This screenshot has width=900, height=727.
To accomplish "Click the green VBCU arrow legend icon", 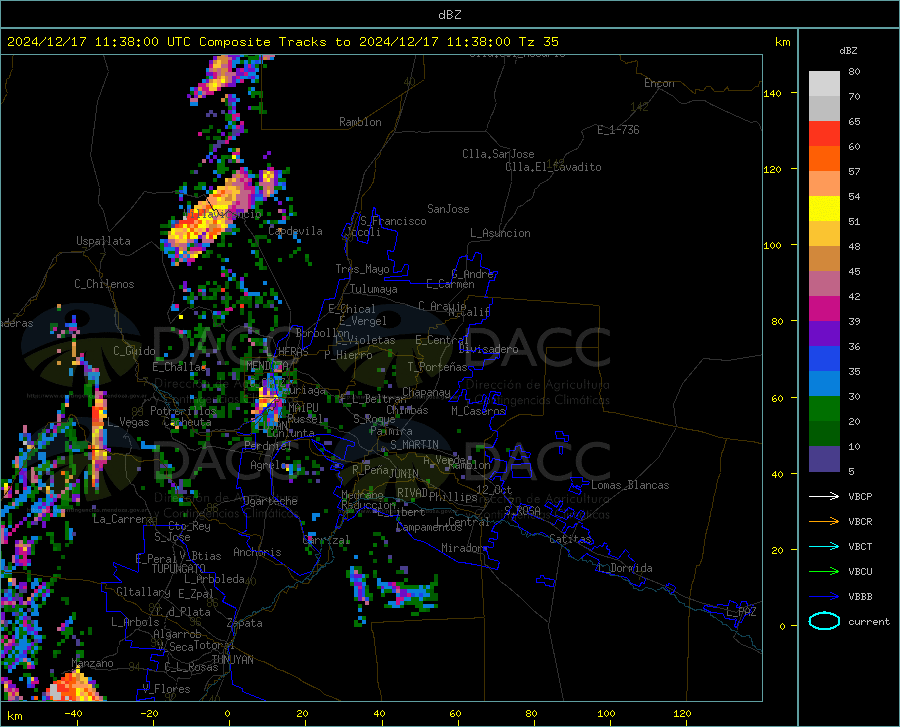I will coord(824,571).
